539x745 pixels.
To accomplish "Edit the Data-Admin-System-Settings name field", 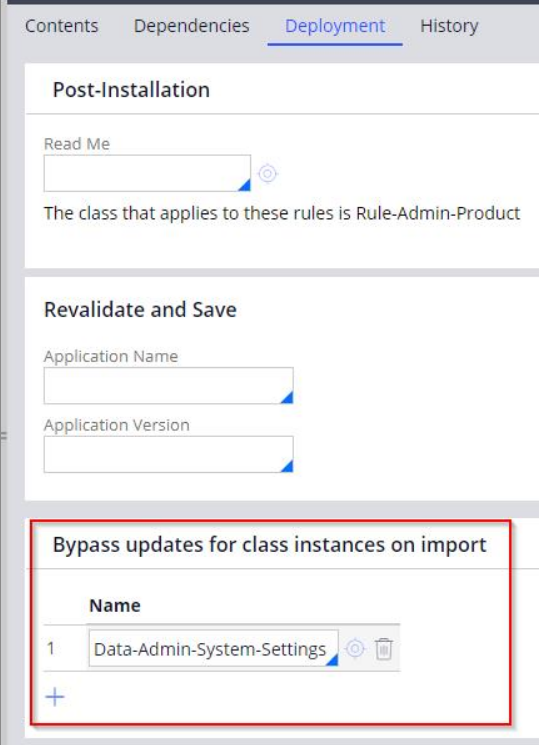I will pos(213,648).
